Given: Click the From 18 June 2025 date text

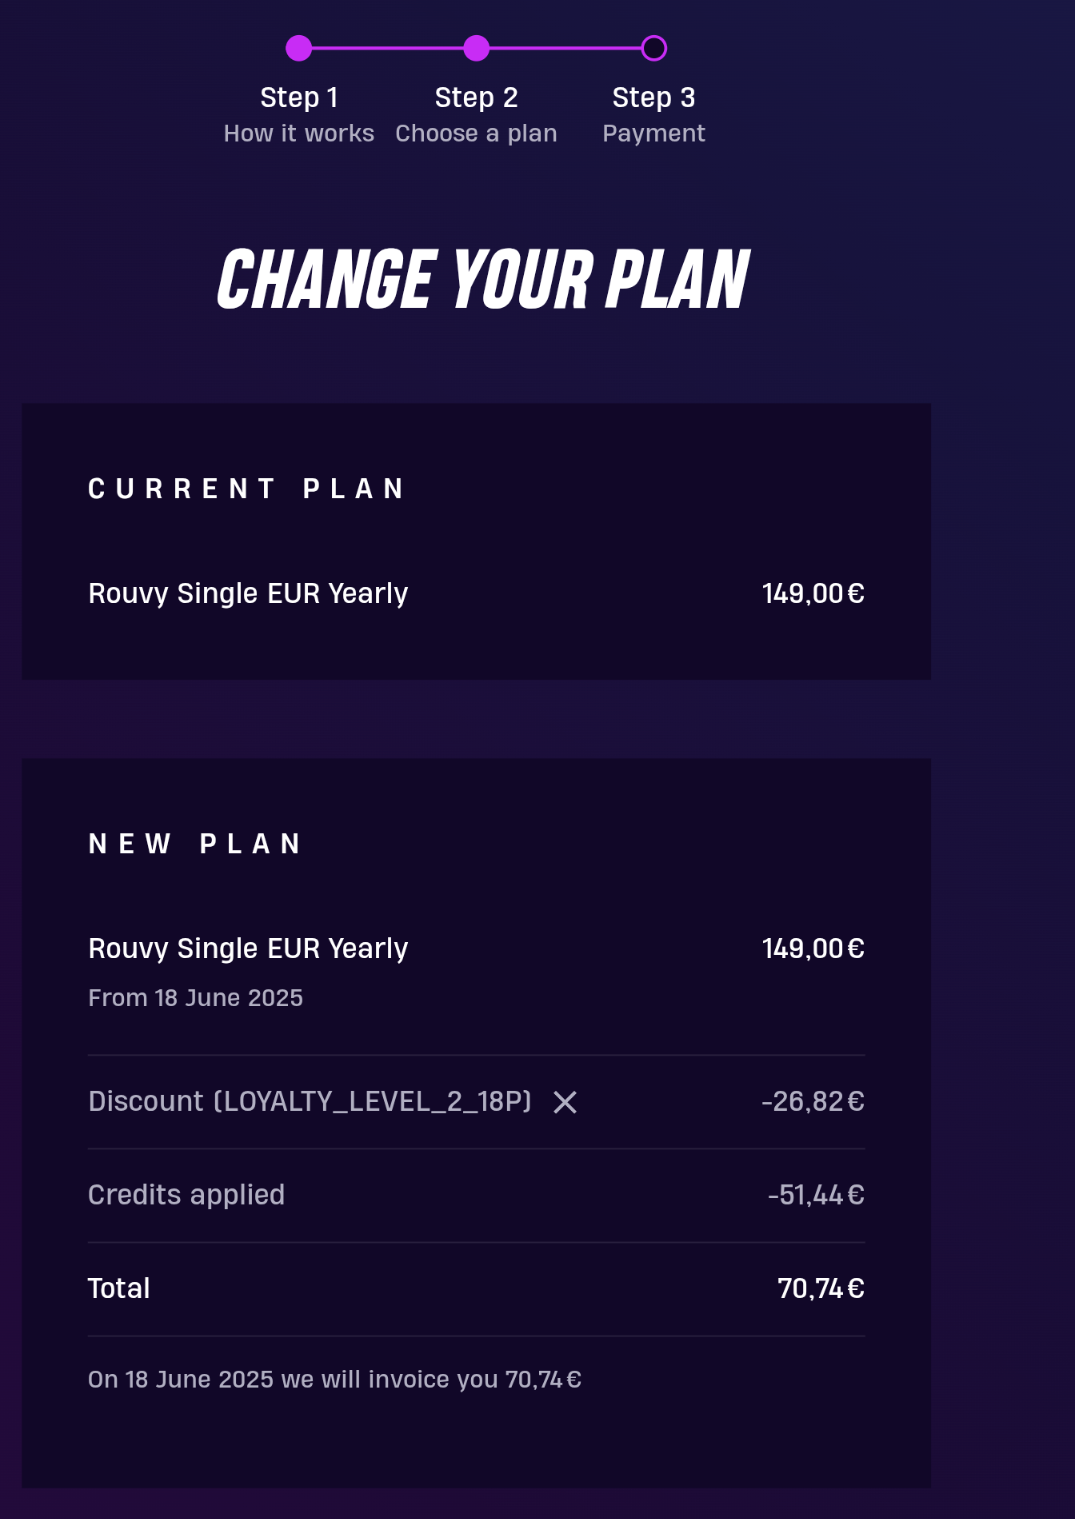Looking at the screenshot, I should (195, 998).
